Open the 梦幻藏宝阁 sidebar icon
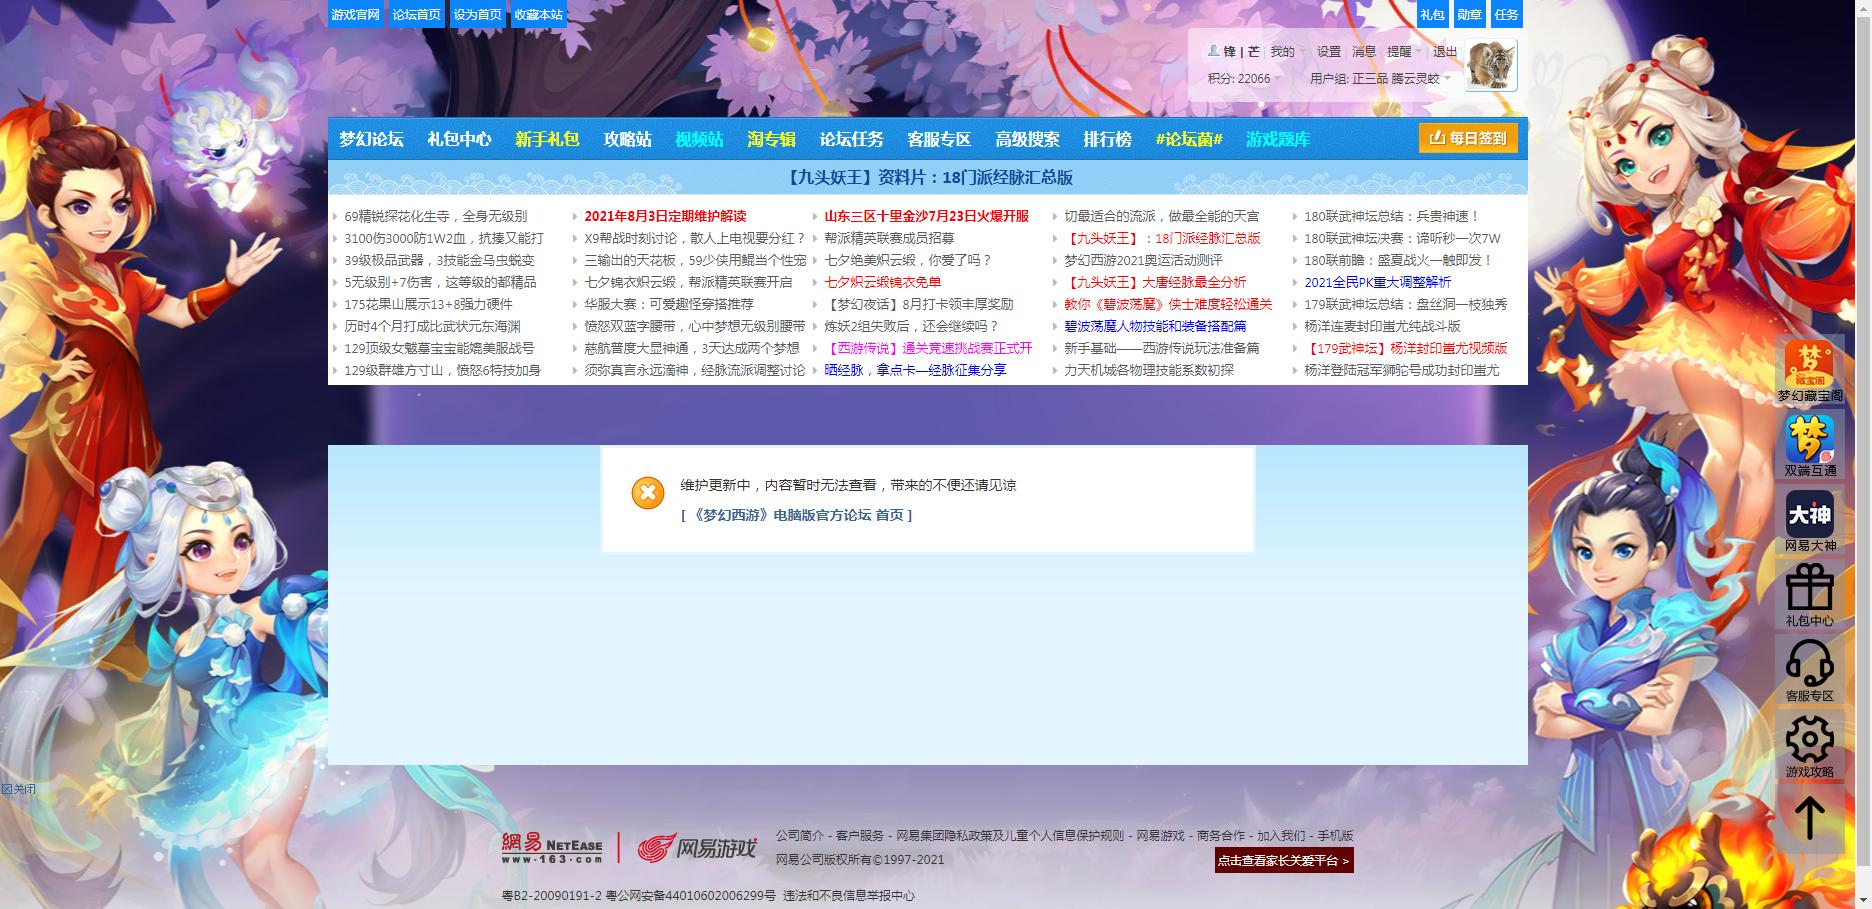The width and height of the screenshot is (1872, 909). point(1809,371)
